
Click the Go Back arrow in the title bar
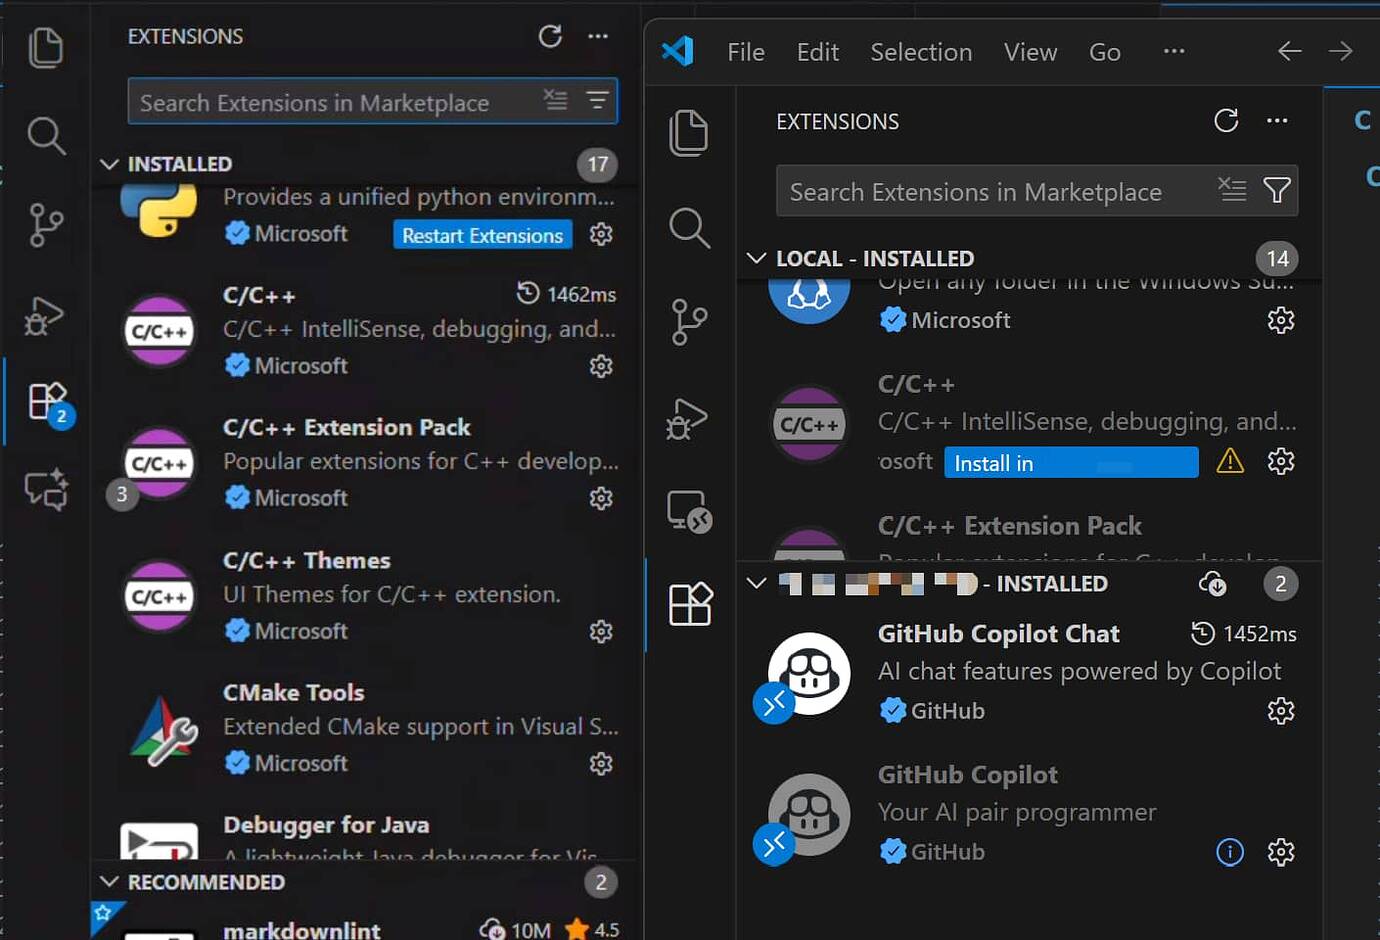[1289, 51]
